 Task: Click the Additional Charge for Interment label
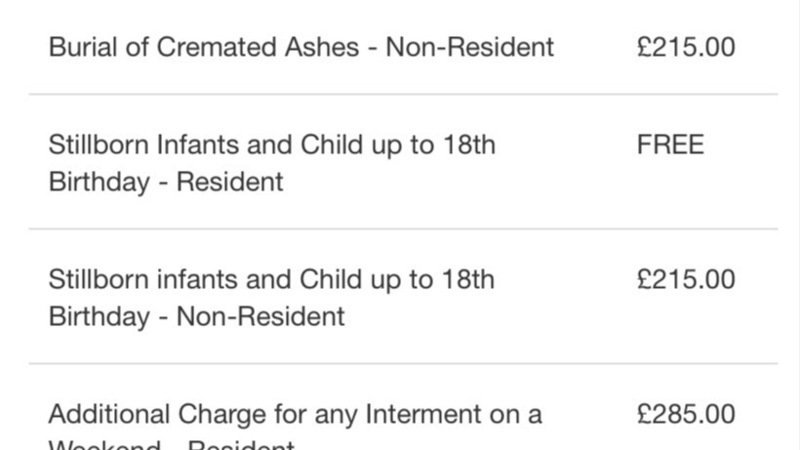click(x=295, y=414)
